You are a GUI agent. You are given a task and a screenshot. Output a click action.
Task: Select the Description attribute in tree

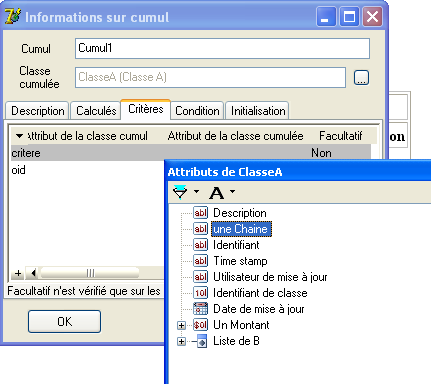(x=240, y=213)
